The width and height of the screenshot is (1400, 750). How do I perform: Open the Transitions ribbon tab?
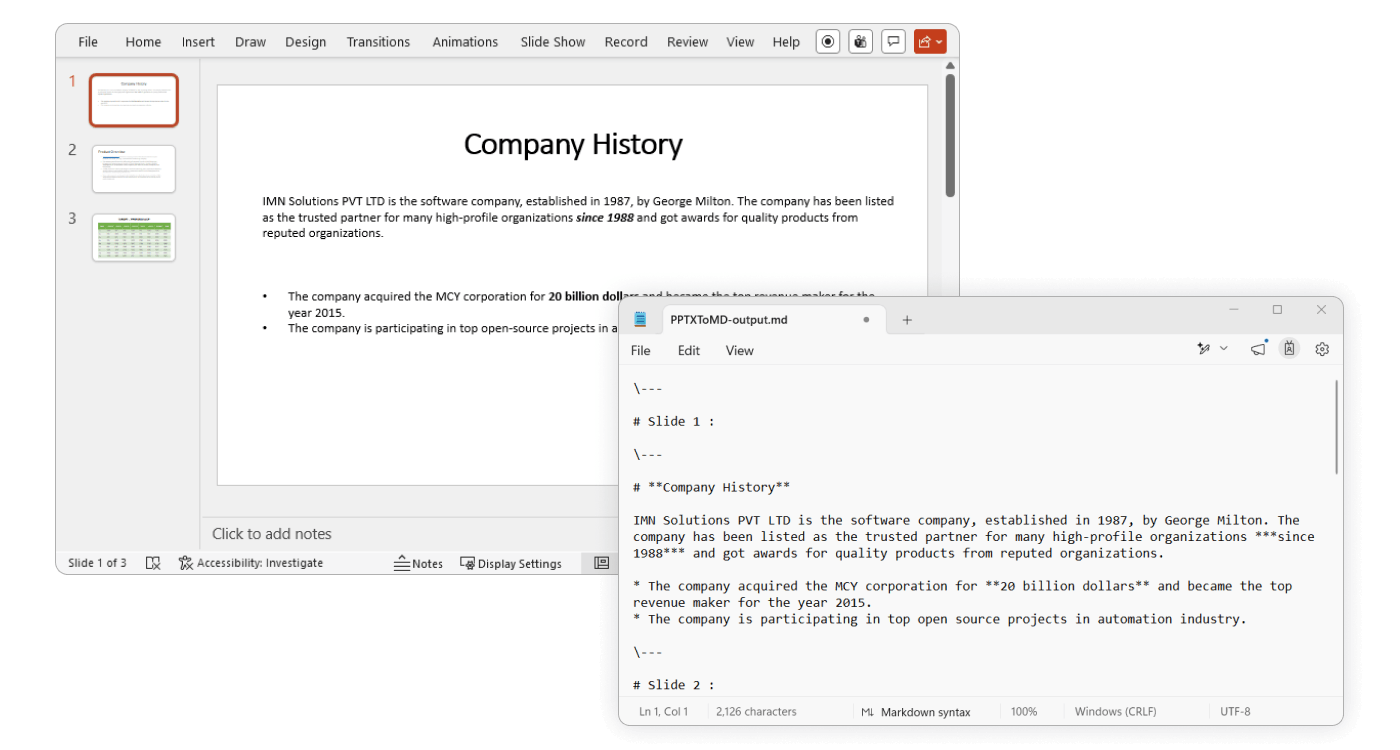tap(378, 42)
